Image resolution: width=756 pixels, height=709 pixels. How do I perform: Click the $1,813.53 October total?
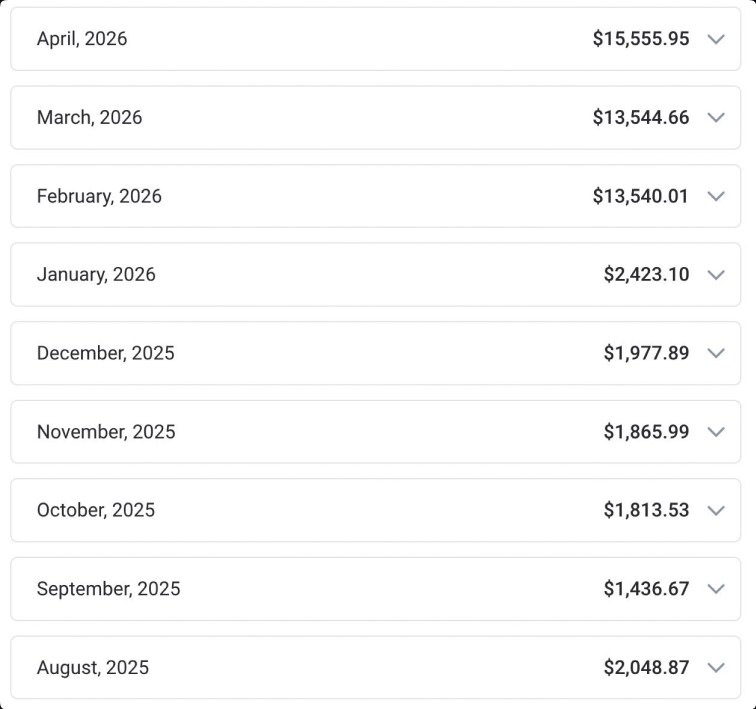pos(646,510)
